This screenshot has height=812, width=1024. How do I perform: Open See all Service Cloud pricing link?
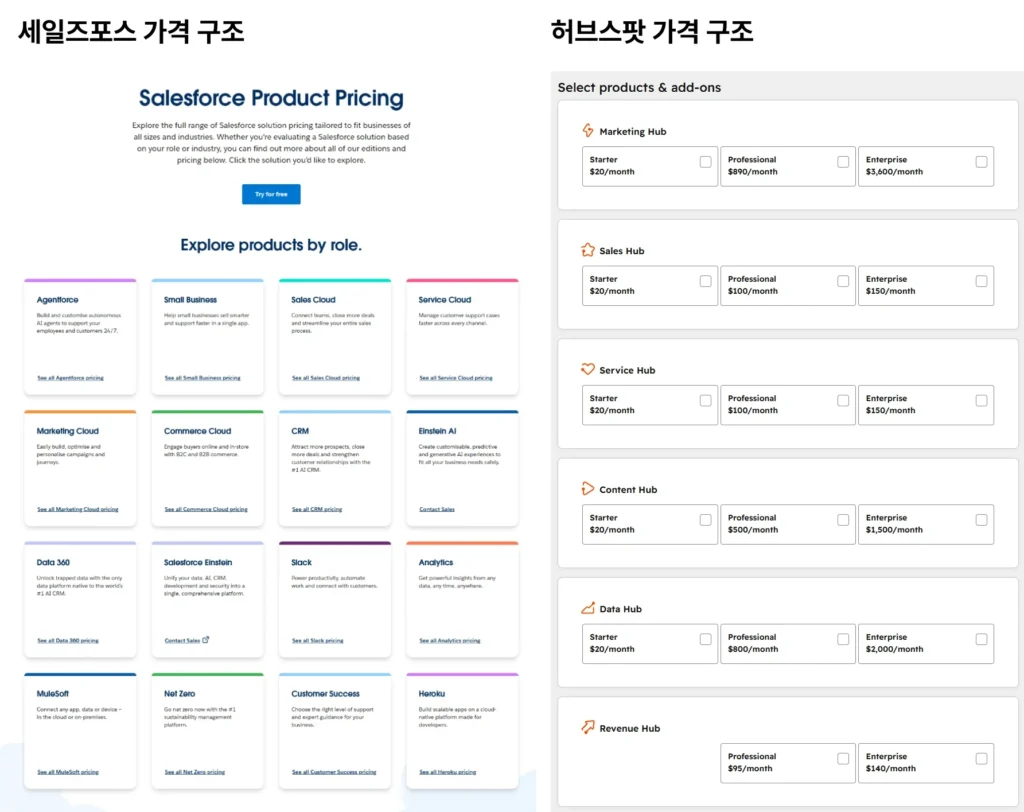pyautogui.click(x=456, y=378)
